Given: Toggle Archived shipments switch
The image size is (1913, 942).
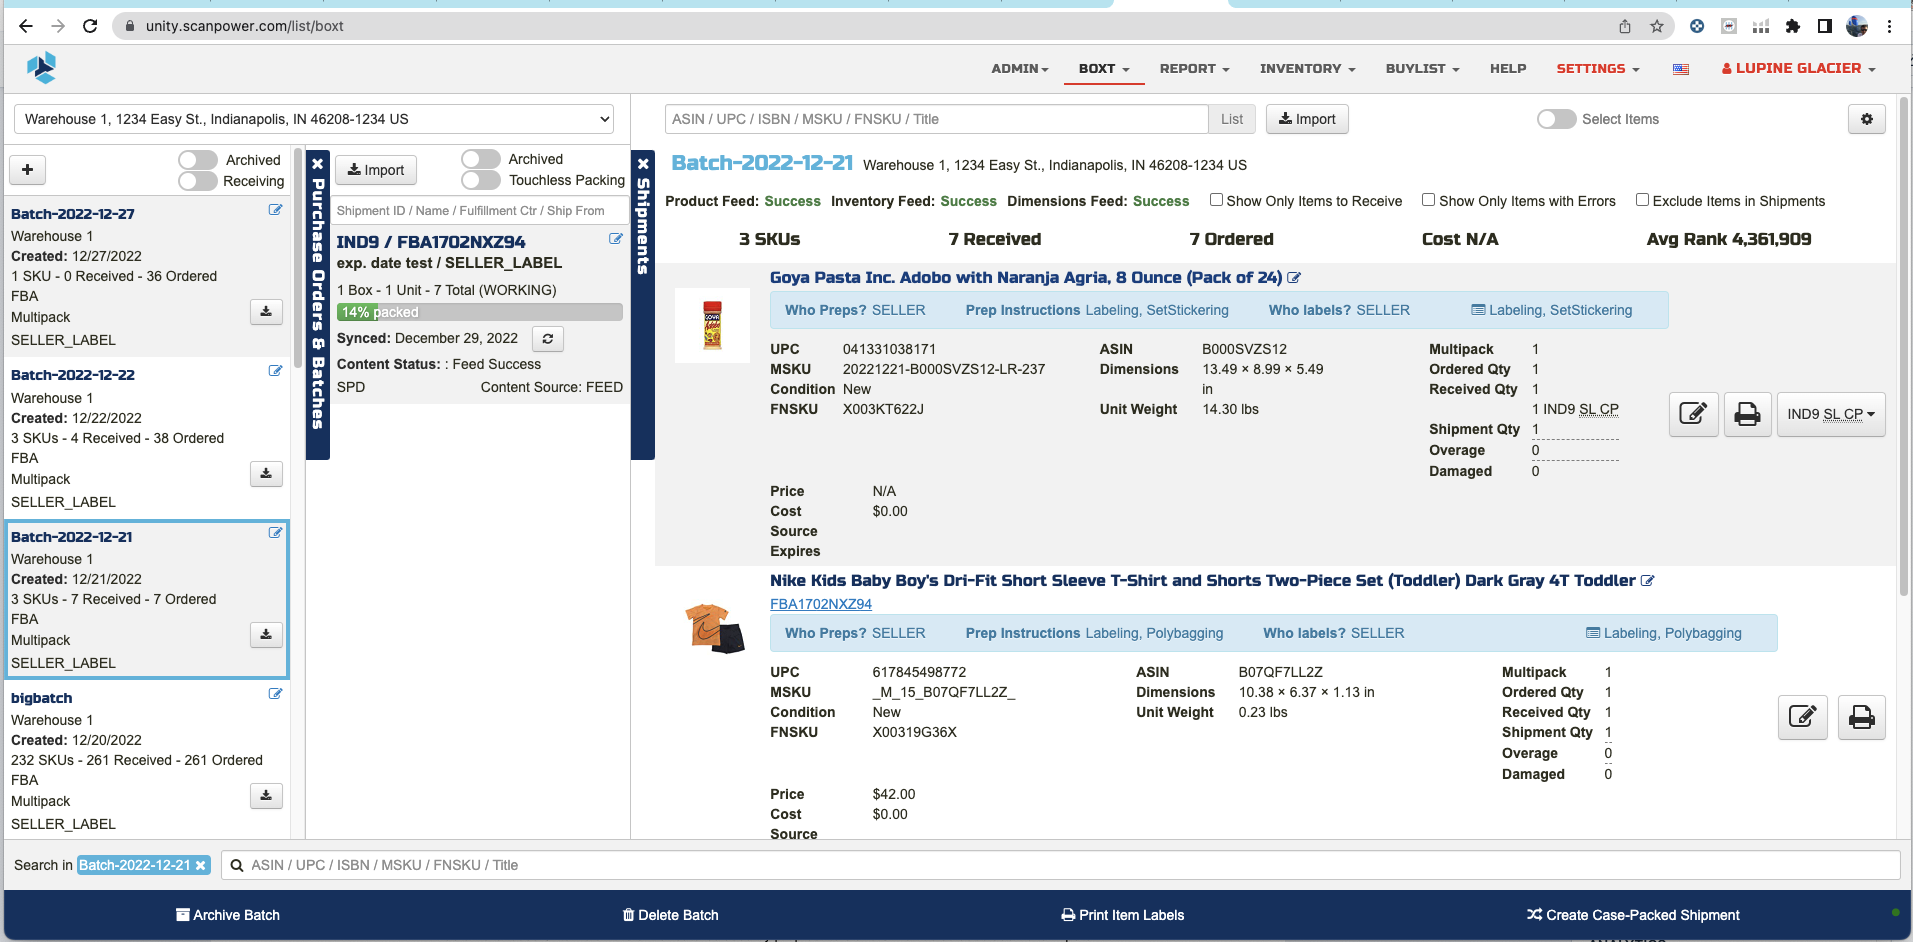Looking at the screenshot, I should [481, 159].
